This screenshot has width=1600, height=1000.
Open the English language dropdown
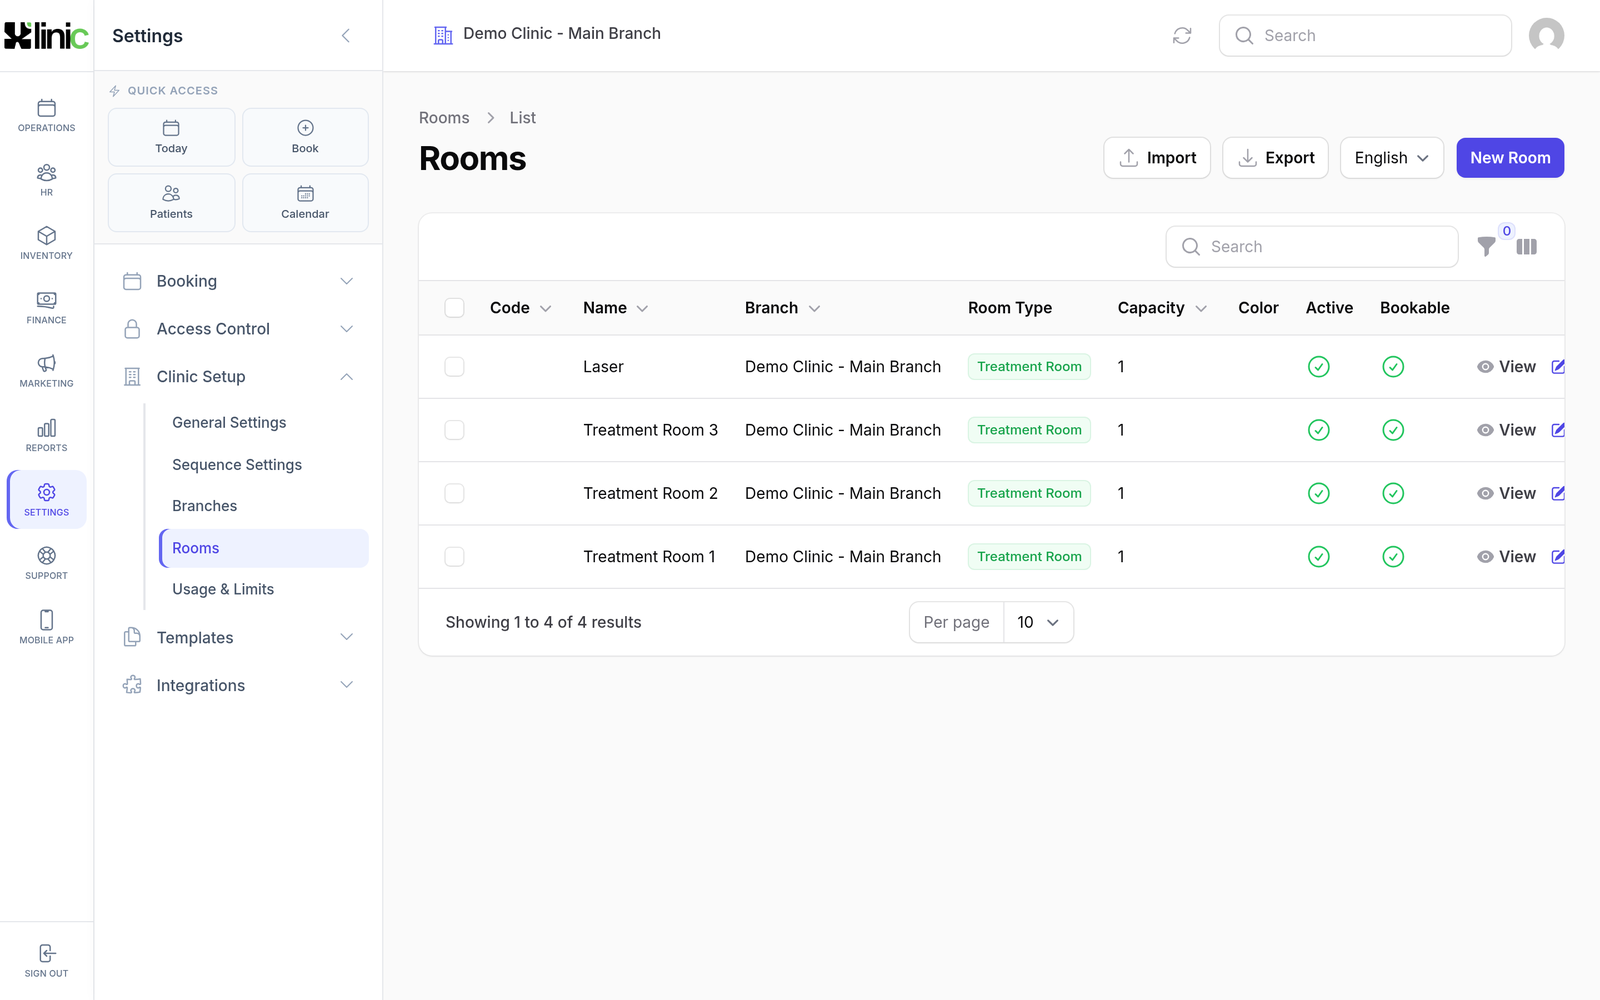[x=1391, y=158]
